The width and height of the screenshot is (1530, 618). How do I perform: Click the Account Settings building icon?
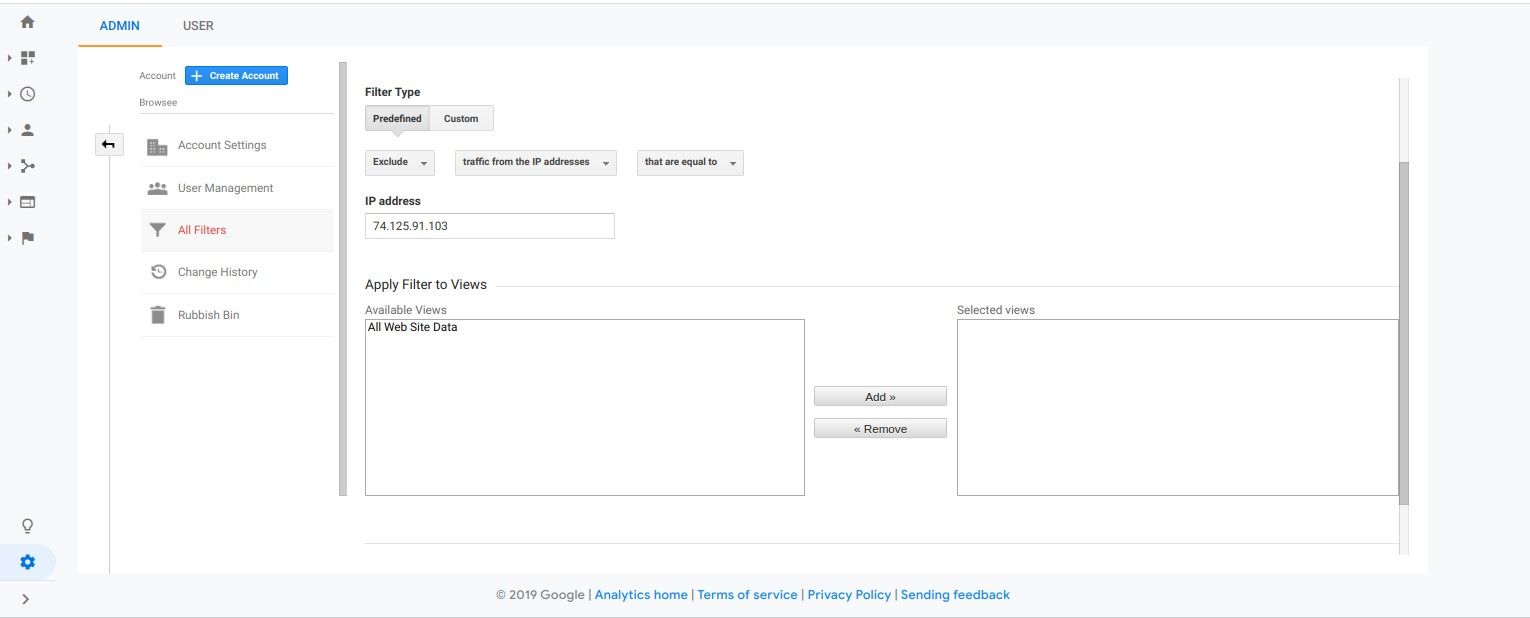[157, 146]
